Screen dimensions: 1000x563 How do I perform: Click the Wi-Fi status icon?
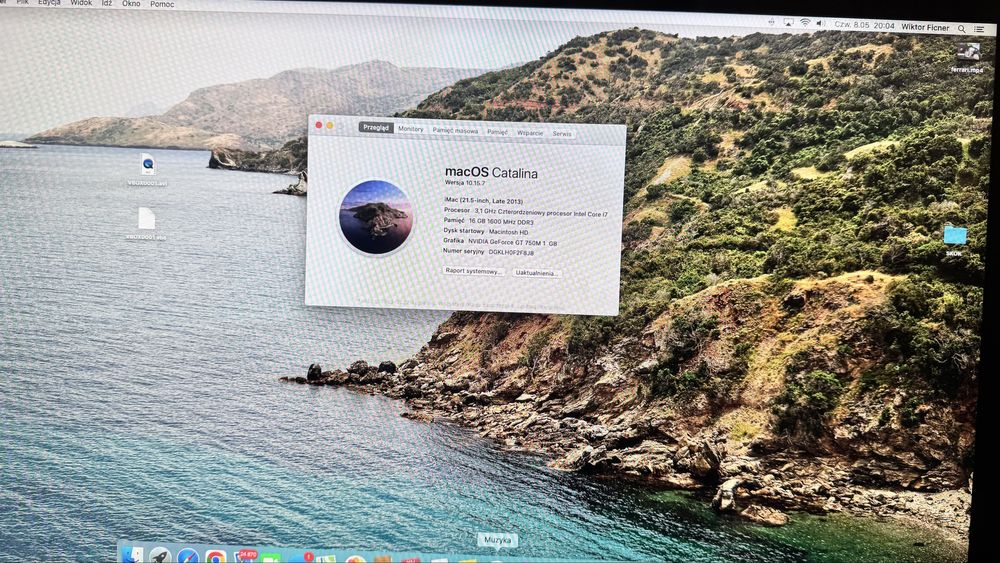(x=805, y=23)
